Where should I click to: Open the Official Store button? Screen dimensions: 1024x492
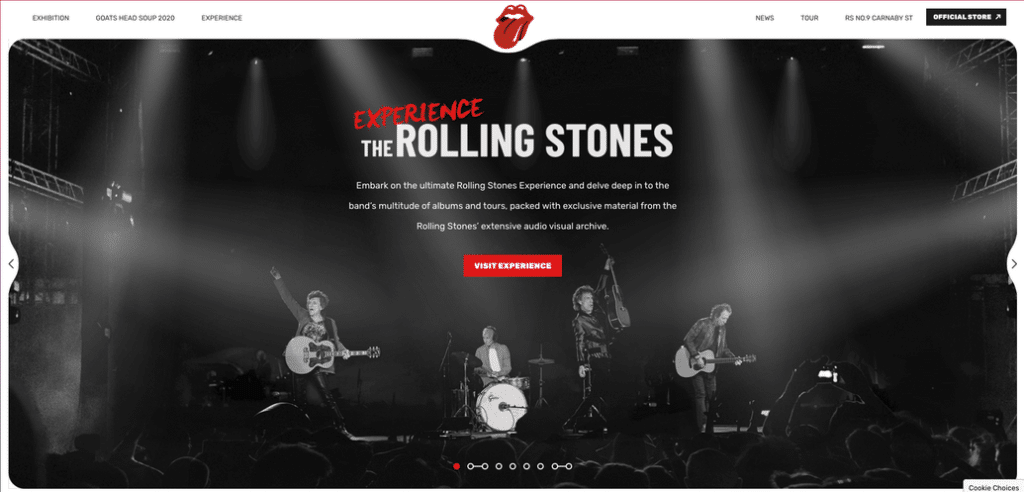966,18
